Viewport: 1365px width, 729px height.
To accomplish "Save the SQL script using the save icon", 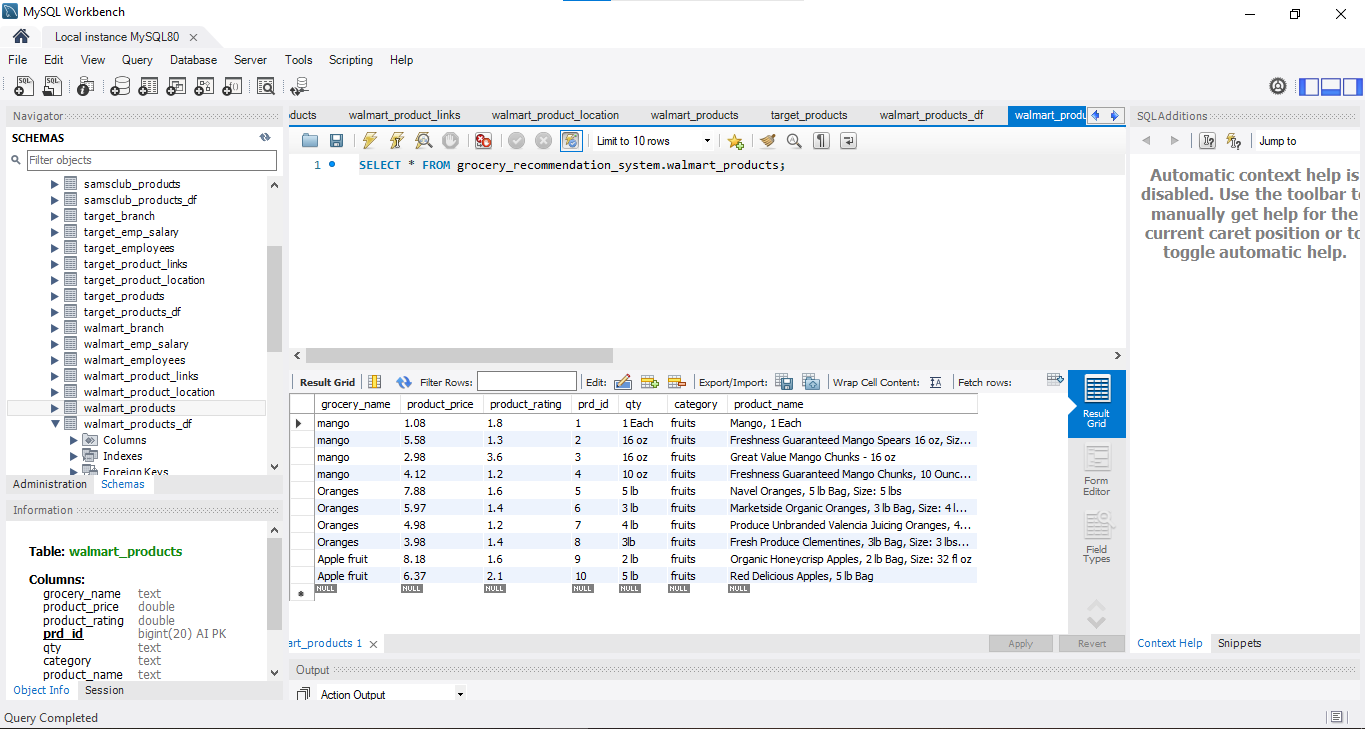I will 336,140.
